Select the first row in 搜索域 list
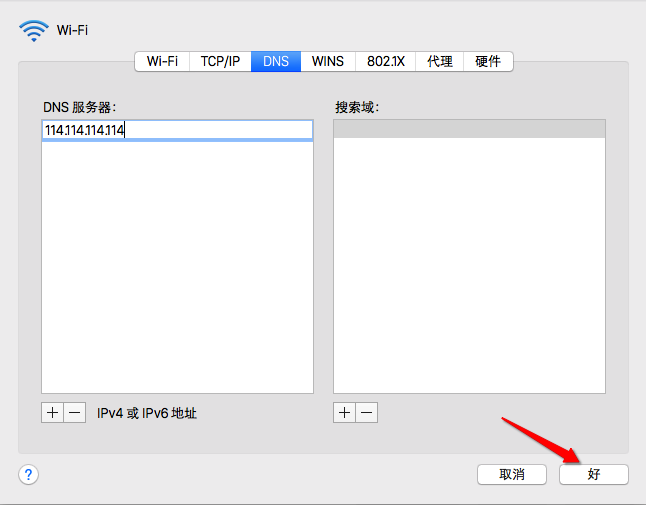Image resolution: width=646 pixels, height=505 pixels. pyautogui.click(x=469, y=129)
